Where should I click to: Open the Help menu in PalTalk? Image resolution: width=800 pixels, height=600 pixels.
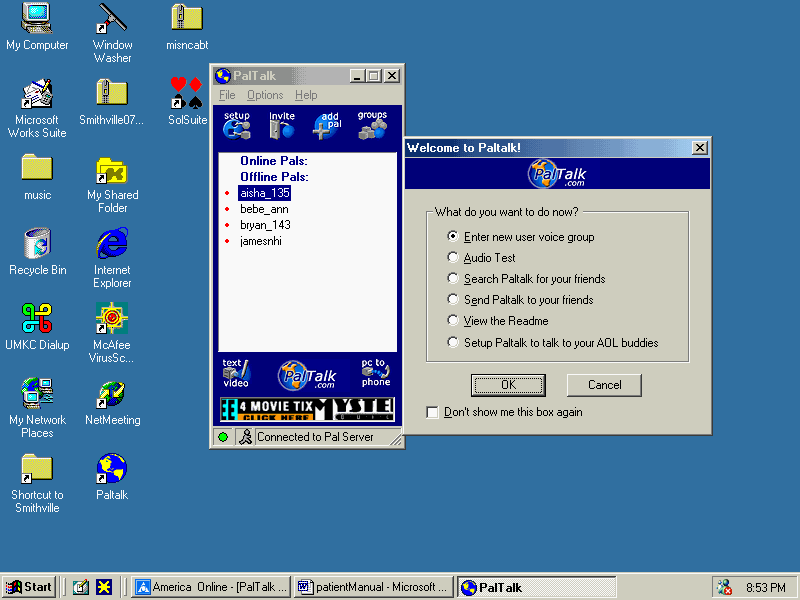click(306, 95)
